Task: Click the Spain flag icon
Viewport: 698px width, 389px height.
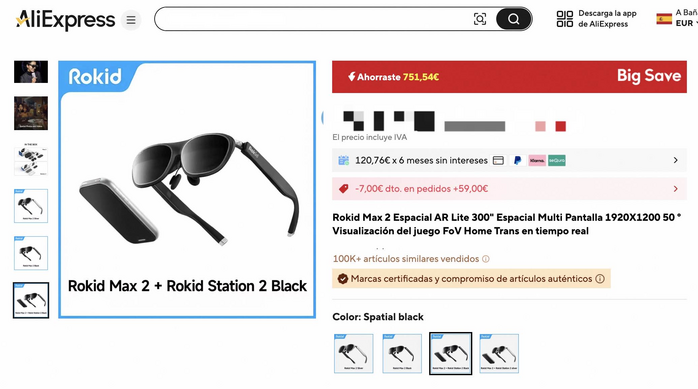Action: (x=664, y=19)
